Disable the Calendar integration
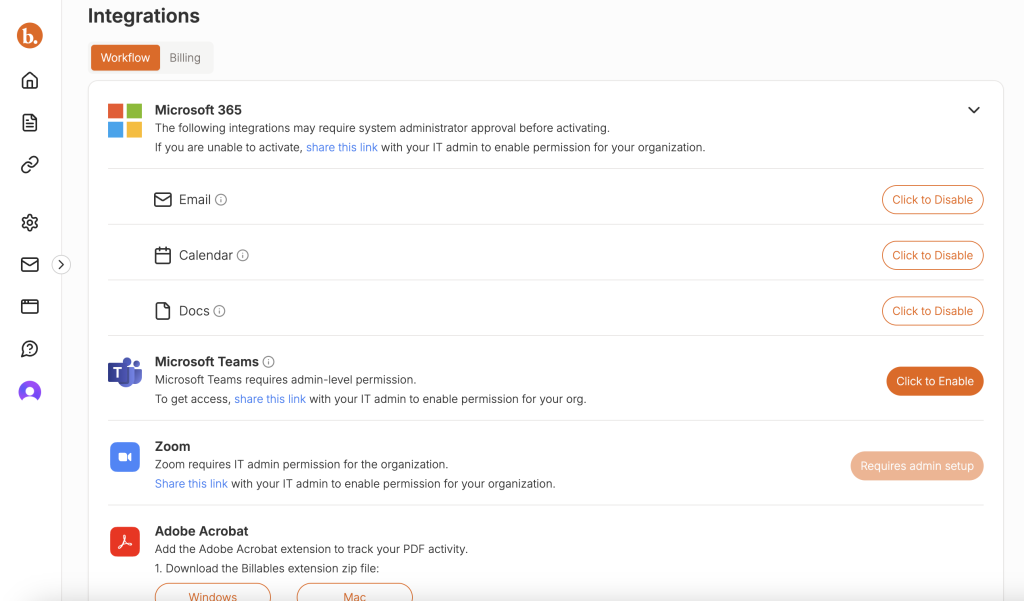 pos(932,255)
